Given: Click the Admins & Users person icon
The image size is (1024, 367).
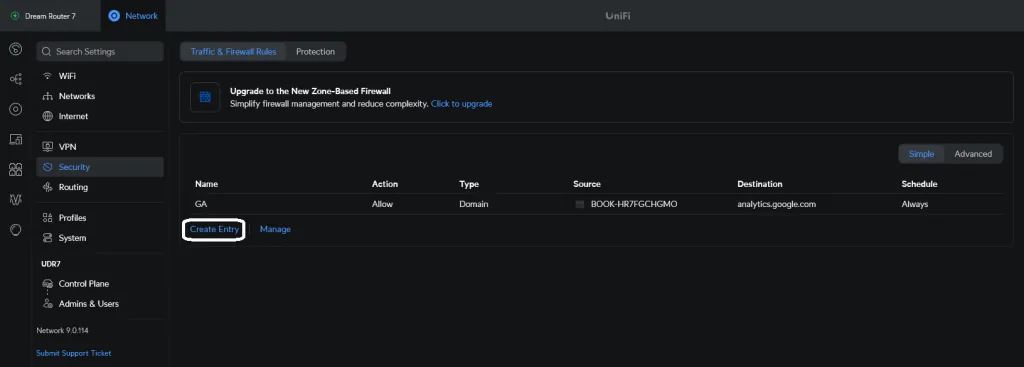Looking at the screenshot, I should [x=47, y=304].
